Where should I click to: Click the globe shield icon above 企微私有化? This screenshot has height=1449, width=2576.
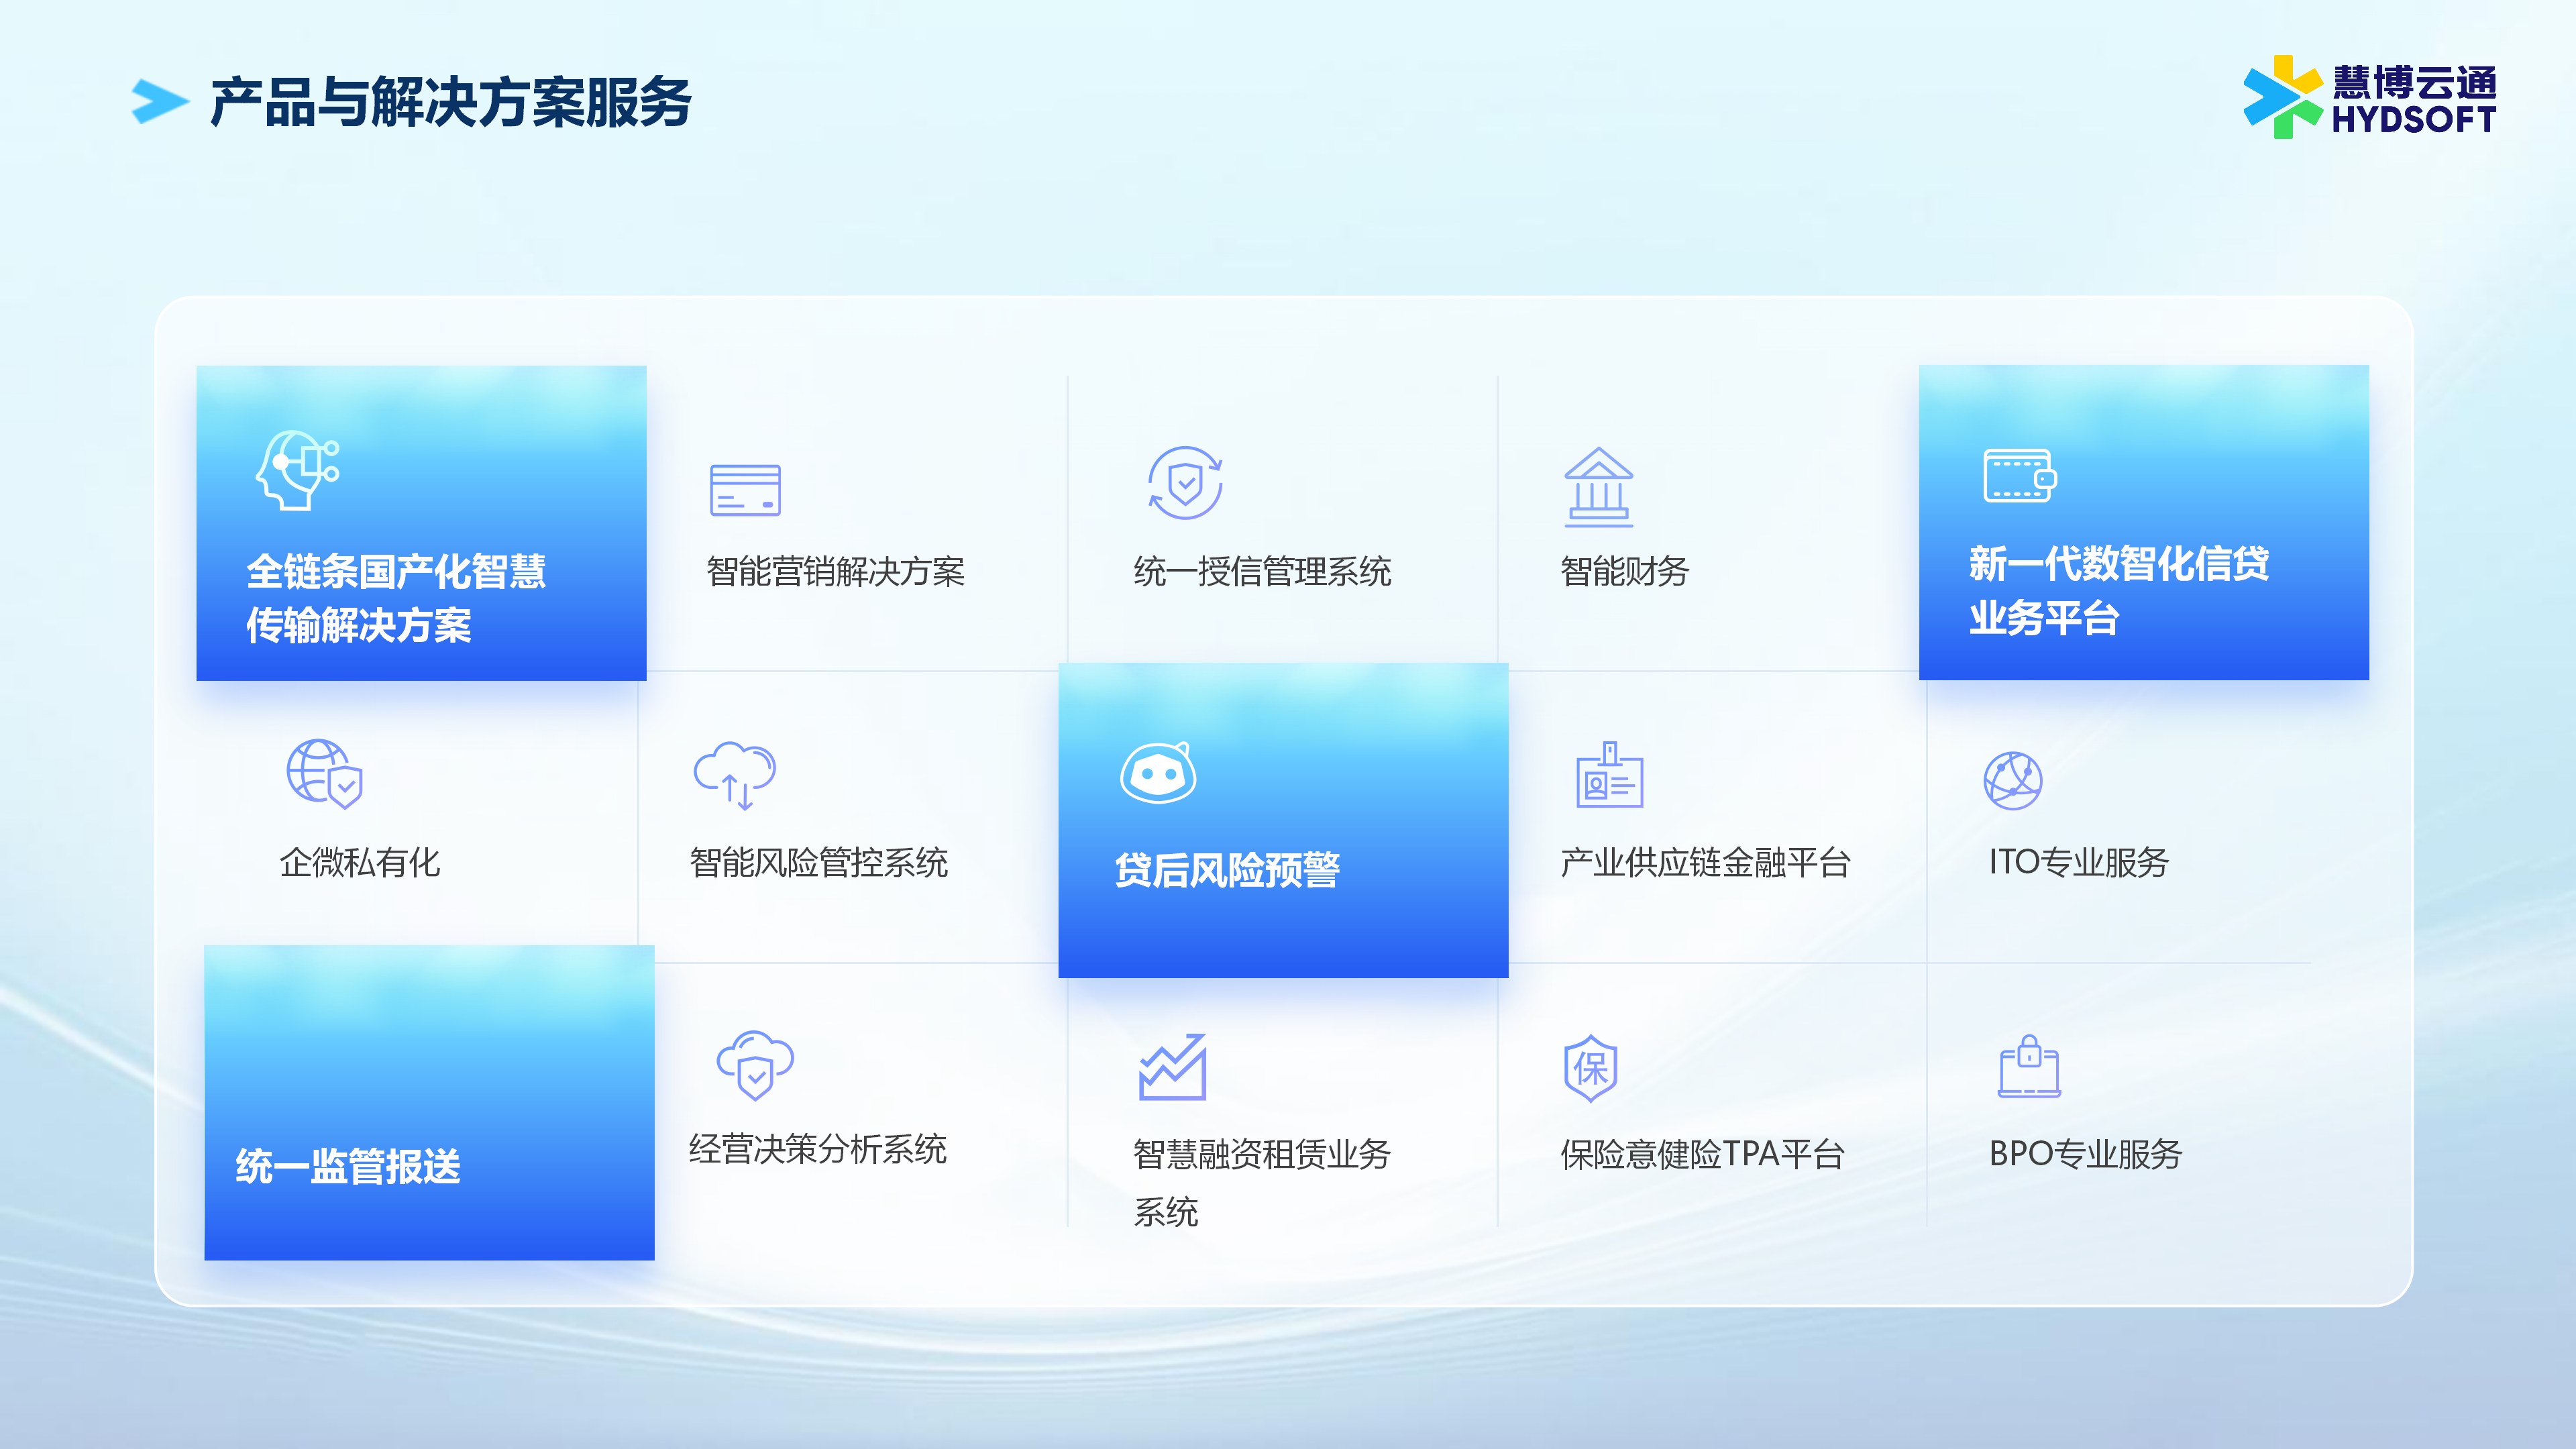[x=324, y=773]
